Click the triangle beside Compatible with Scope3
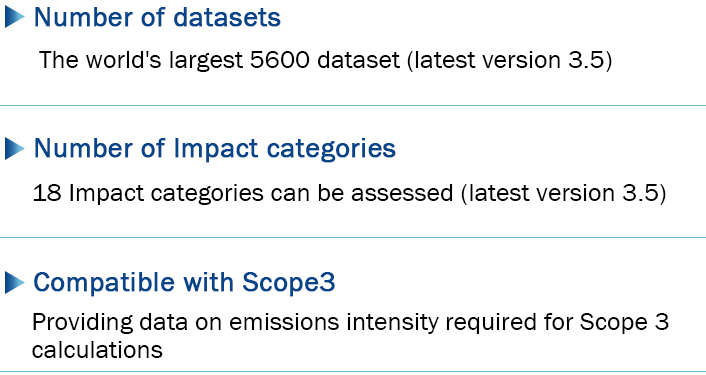 (14, 283)
